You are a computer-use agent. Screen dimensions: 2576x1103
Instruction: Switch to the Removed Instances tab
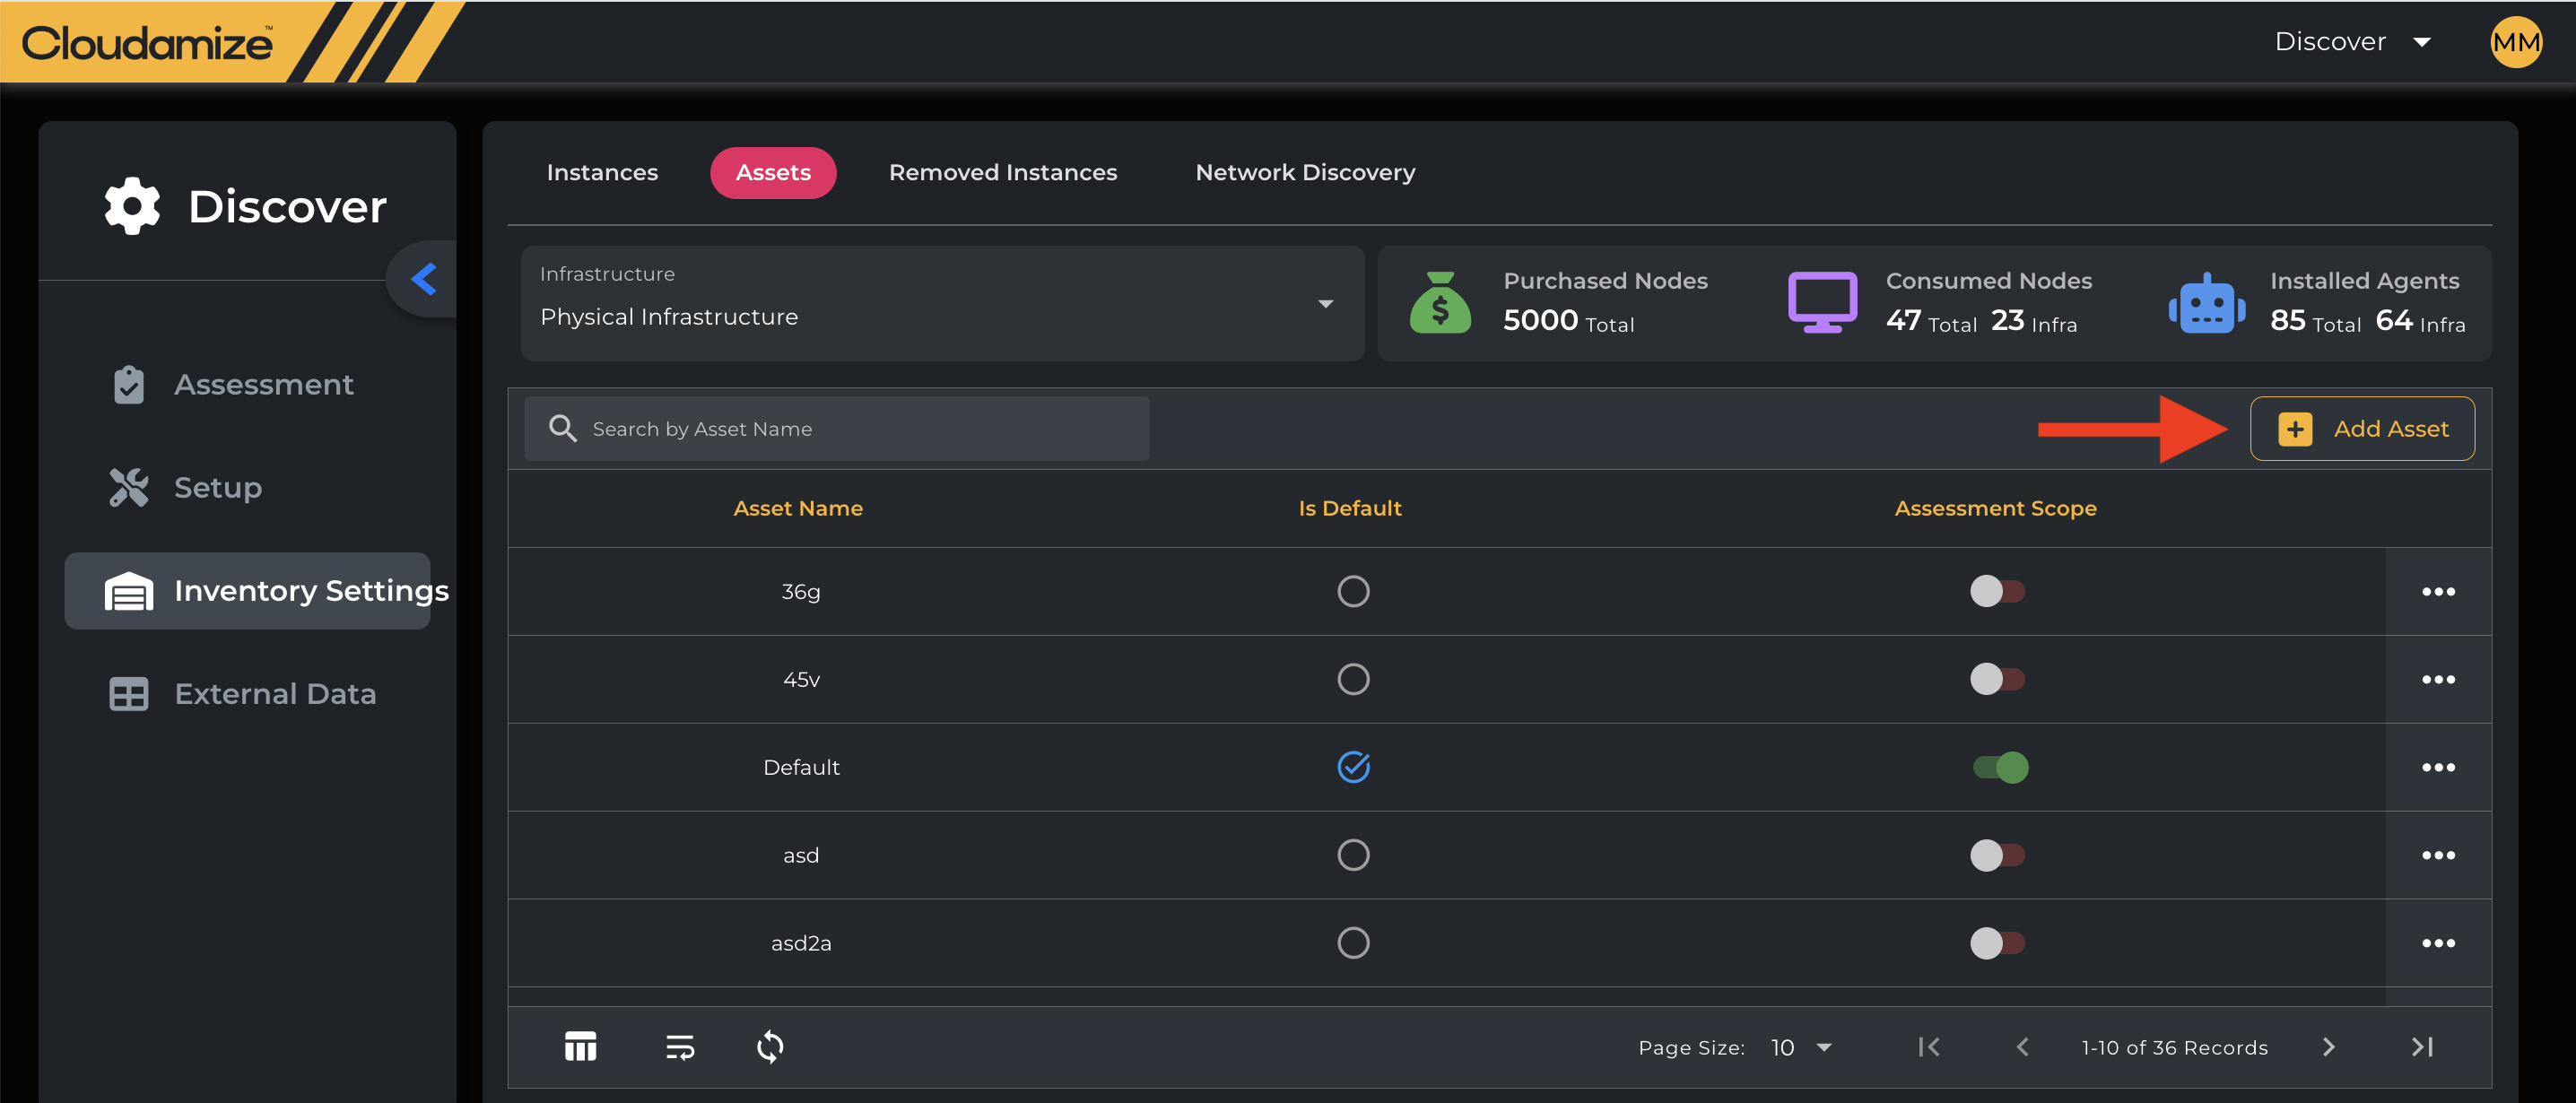[x=1002, y=173]
